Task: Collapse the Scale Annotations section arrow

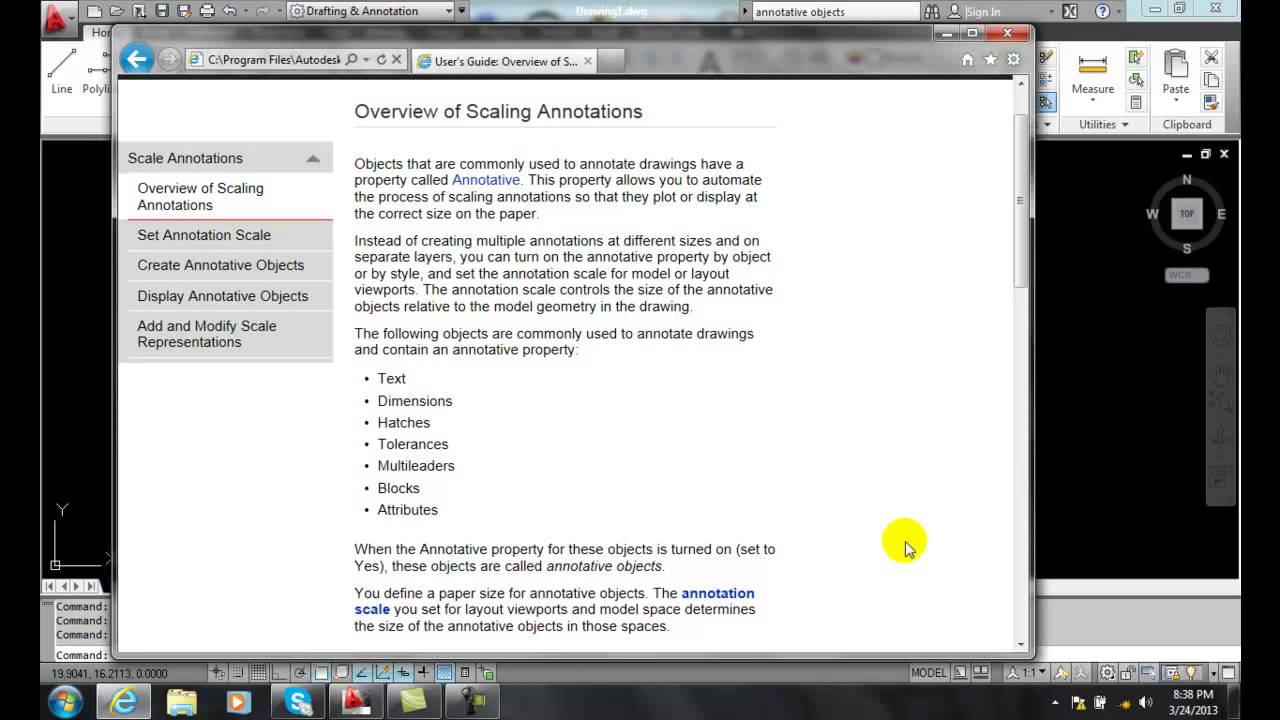Action: coord(313,158)
